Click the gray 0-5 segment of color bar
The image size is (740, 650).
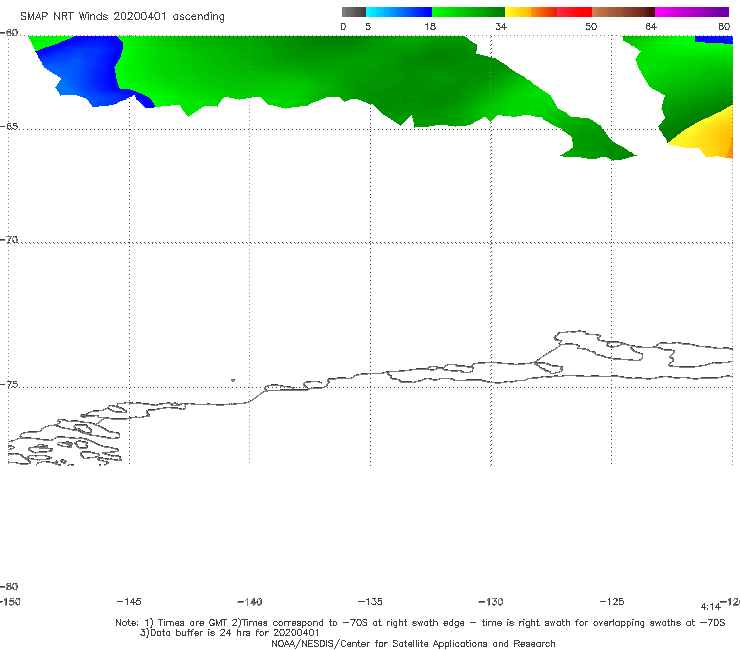354,12
